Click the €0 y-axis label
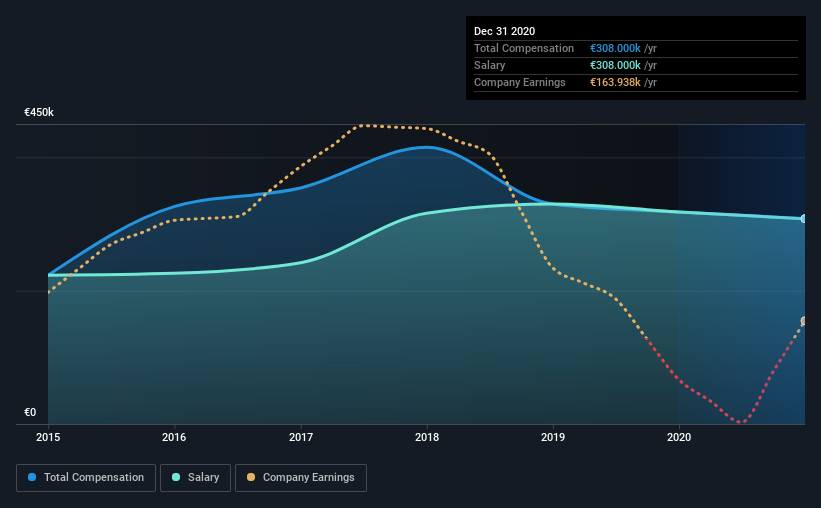The width and height of the screenshot is (821, 508). click(30, 412)
